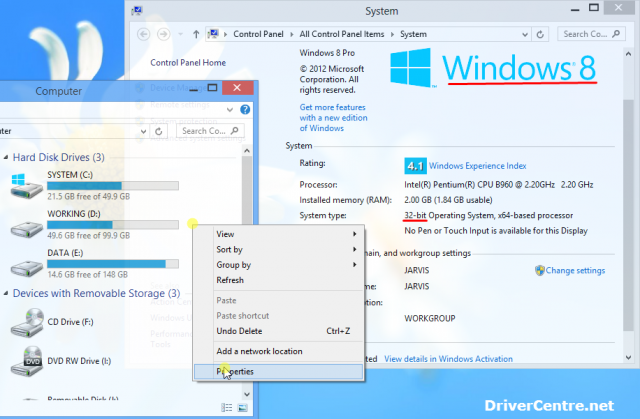Select SYSTEM (C:) drive icon
The height and width of the screenshot is (419, 640).
coord(27,186)
